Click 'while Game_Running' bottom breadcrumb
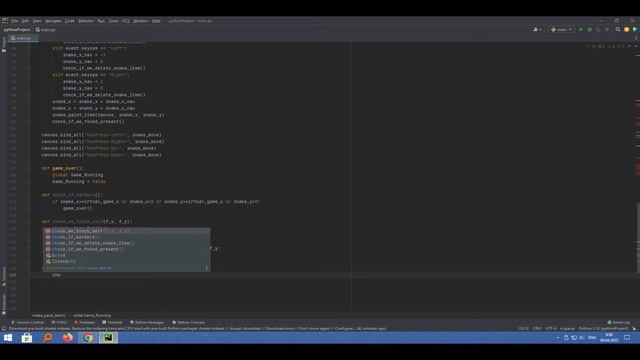Viewport: 640px width, 360px height. (92, 316)
